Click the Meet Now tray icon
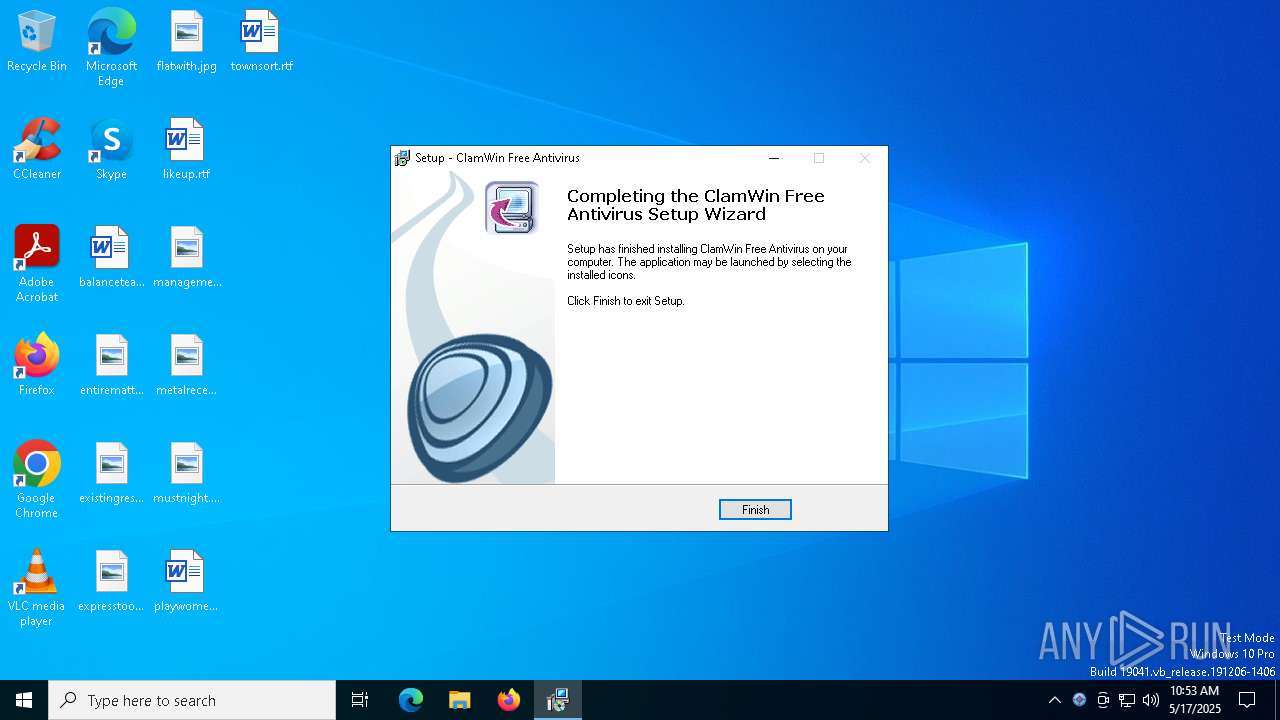This screenshot has height=720, width=1280. pos(1103,700)
